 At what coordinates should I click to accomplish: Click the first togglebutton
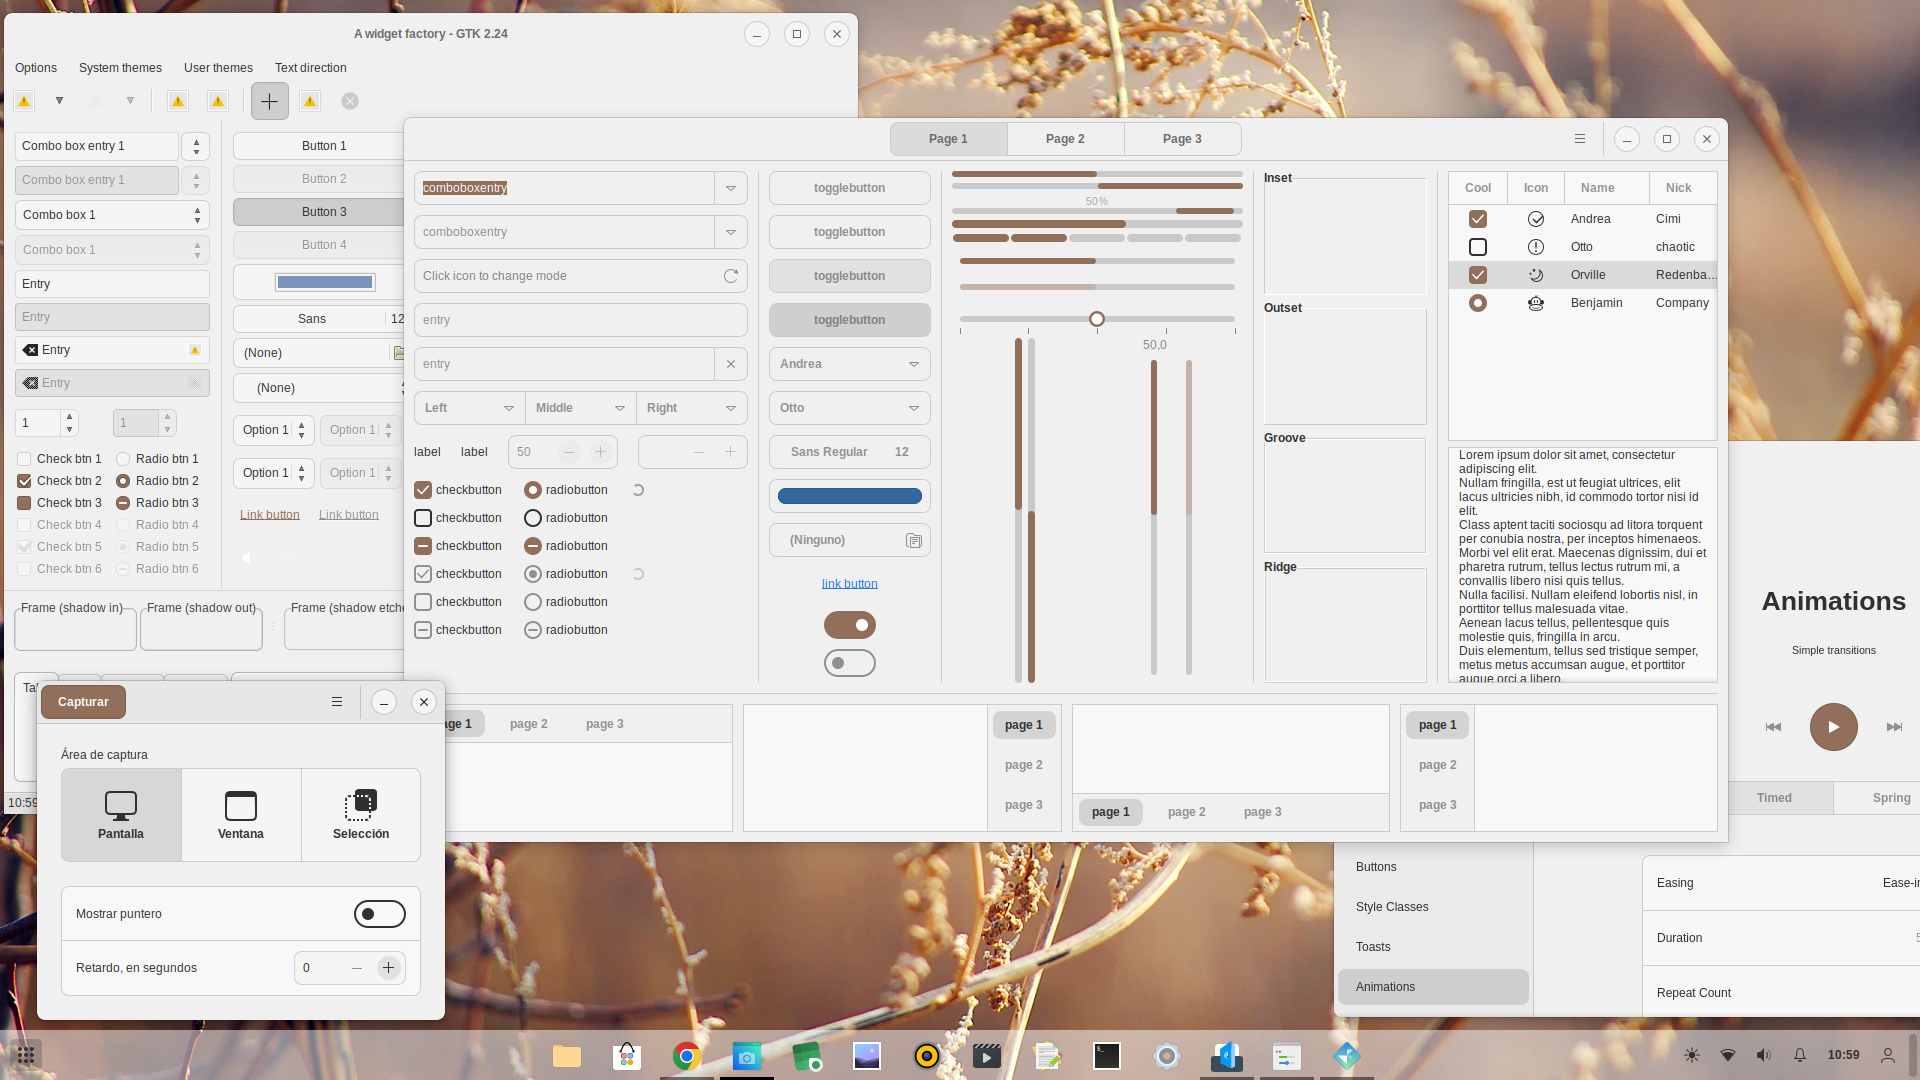850,188
